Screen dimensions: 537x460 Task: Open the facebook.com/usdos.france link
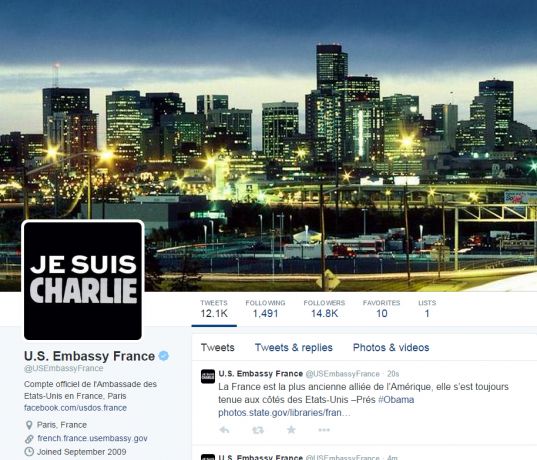click(x=75, y=408)
